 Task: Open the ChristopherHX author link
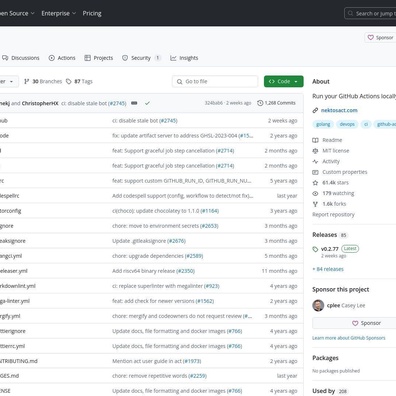coord(40,103)
